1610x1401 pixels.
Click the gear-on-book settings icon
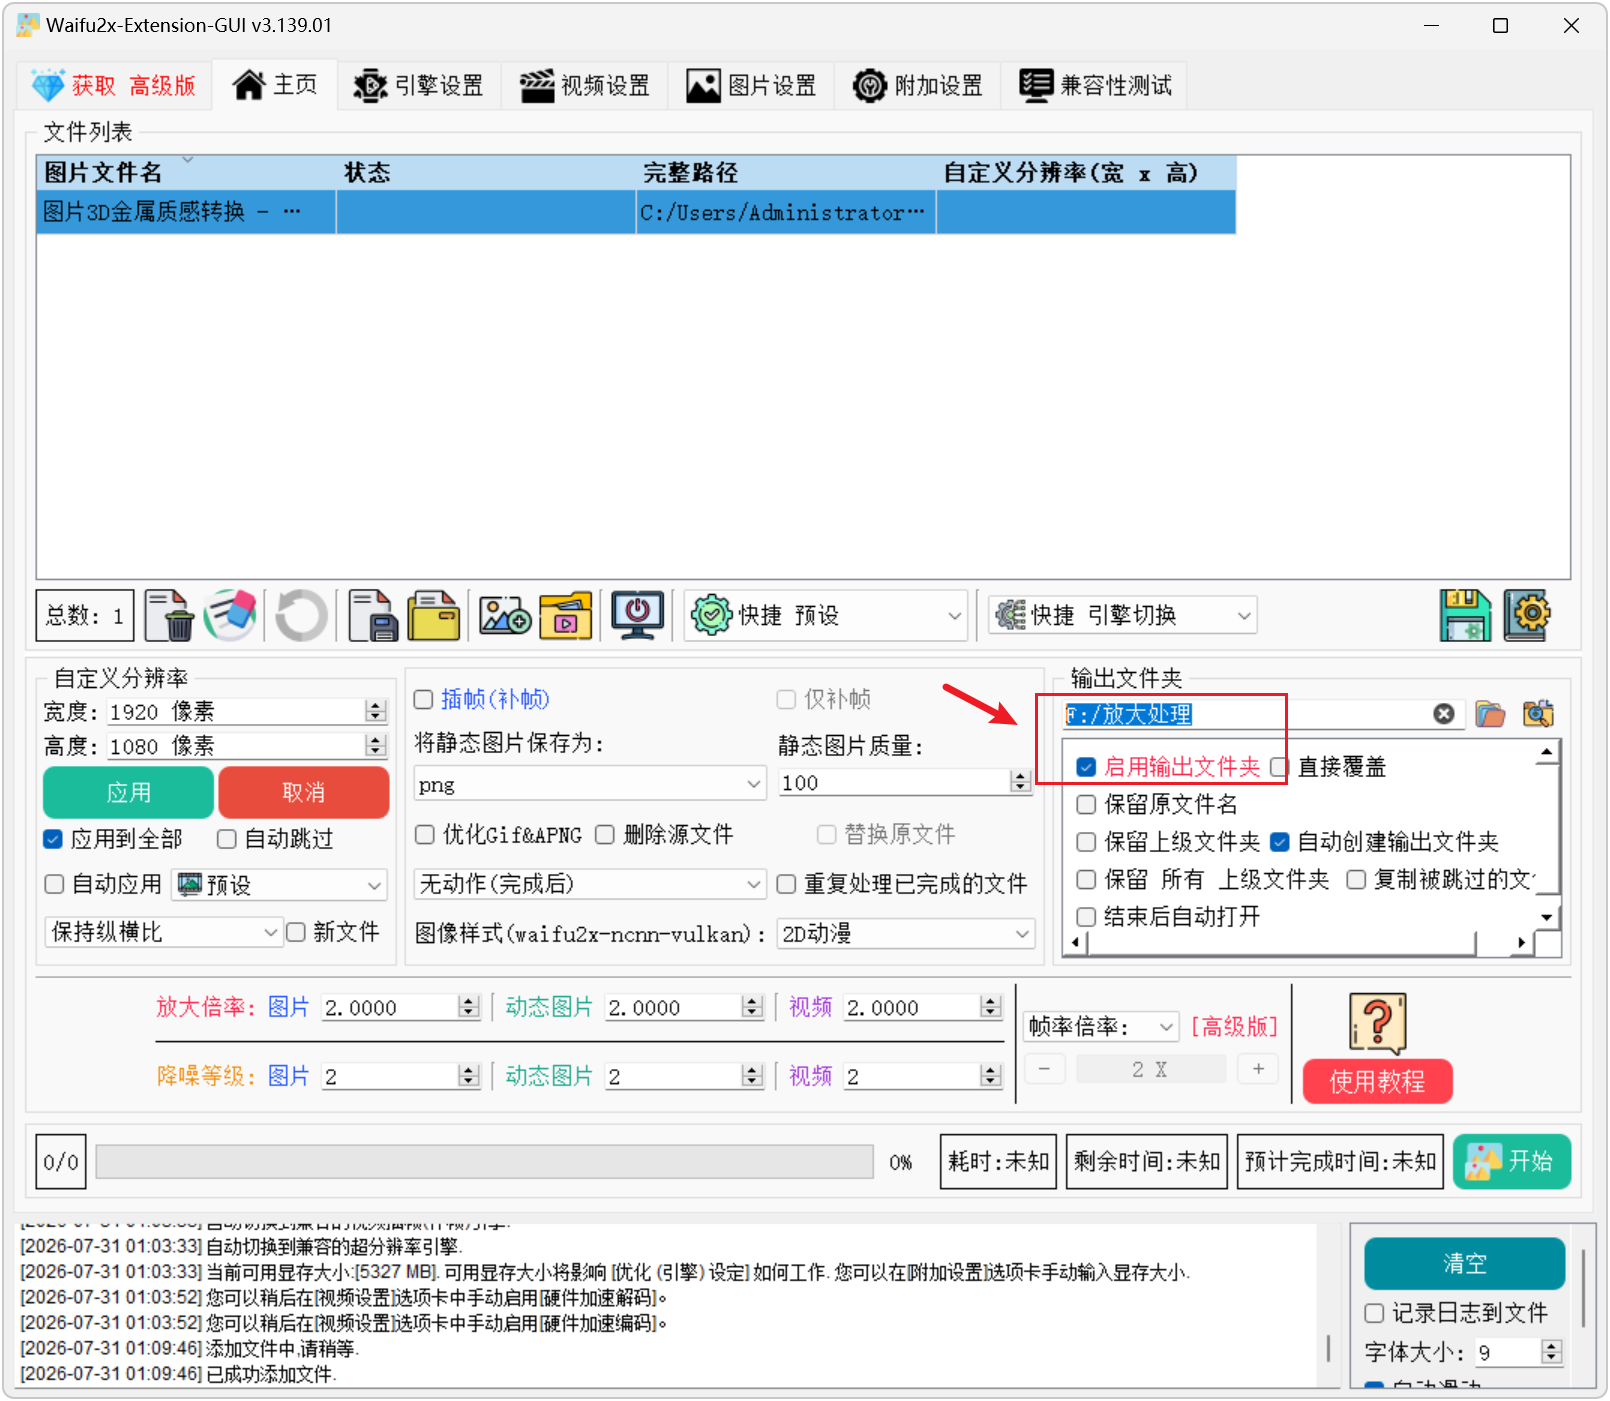tap(1527, 615)
